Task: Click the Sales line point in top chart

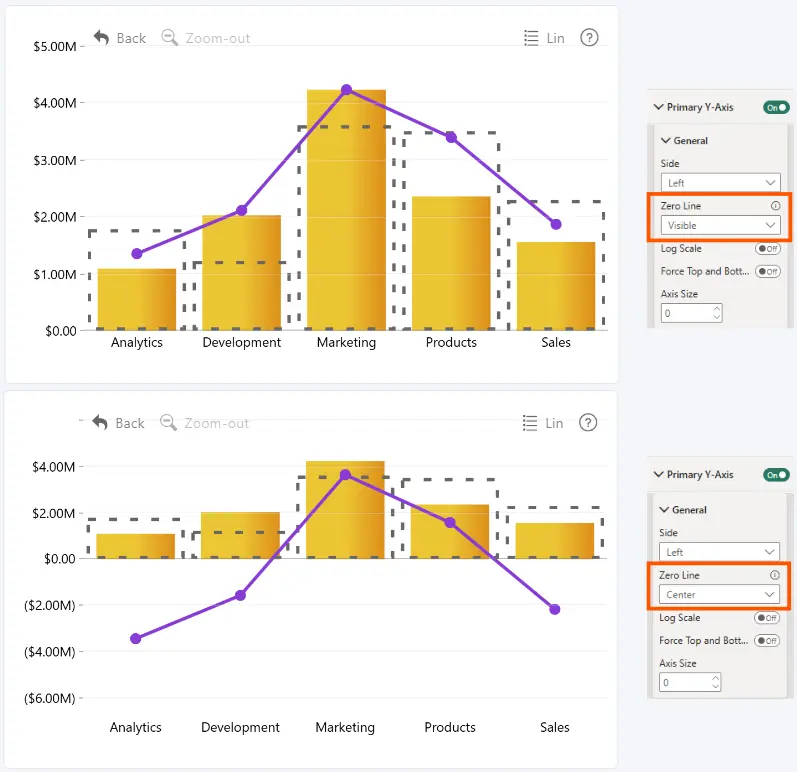Action: click(556, 224)
